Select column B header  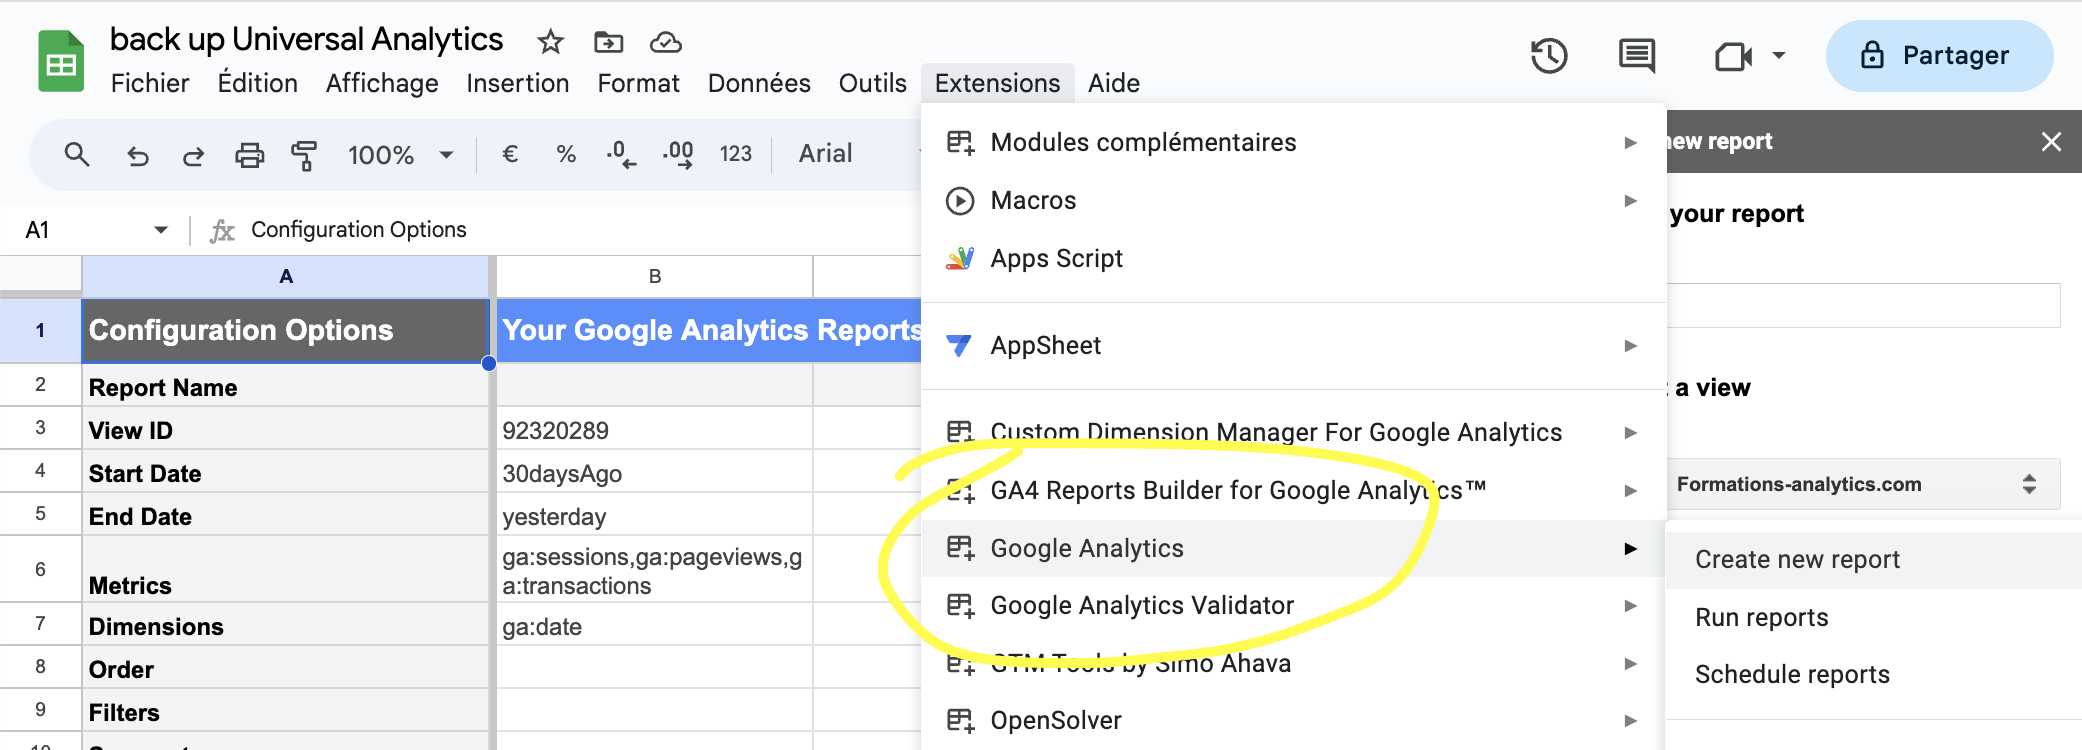(655, 276)
